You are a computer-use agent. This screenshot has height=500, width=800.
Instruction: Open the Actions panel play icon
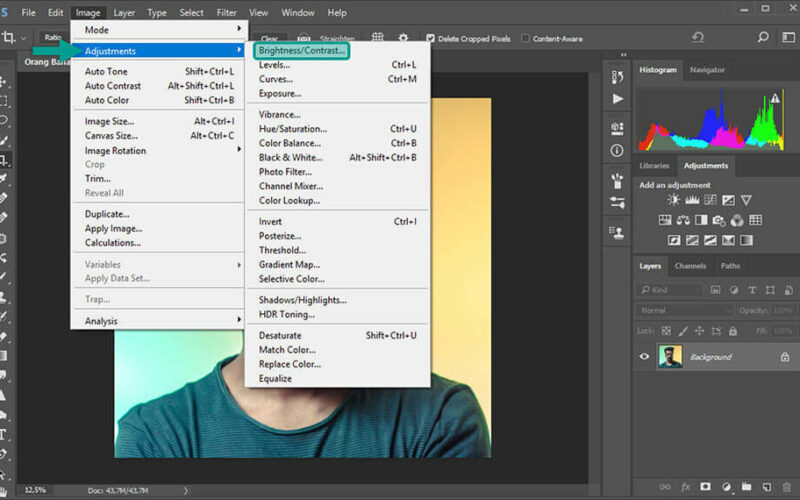(x=617, y=98)
